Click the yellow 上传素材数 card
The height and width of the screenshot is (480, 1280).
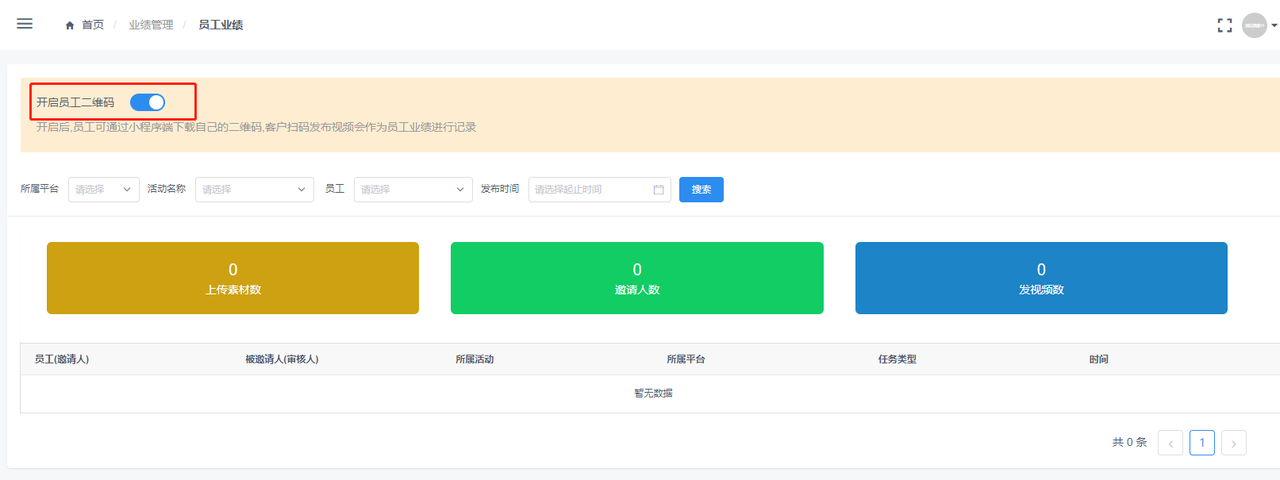coord(233,278)
